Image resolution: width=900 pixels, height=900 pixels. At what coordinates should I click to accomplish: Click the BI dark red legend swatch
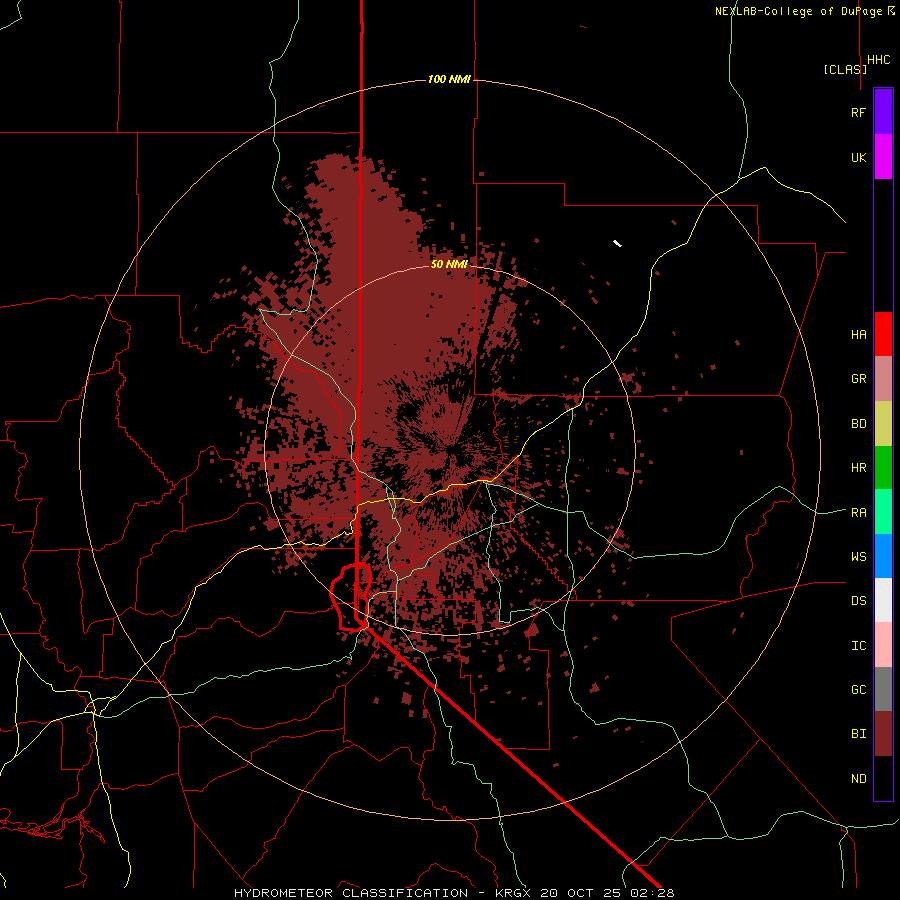click(x=883, y=734)
